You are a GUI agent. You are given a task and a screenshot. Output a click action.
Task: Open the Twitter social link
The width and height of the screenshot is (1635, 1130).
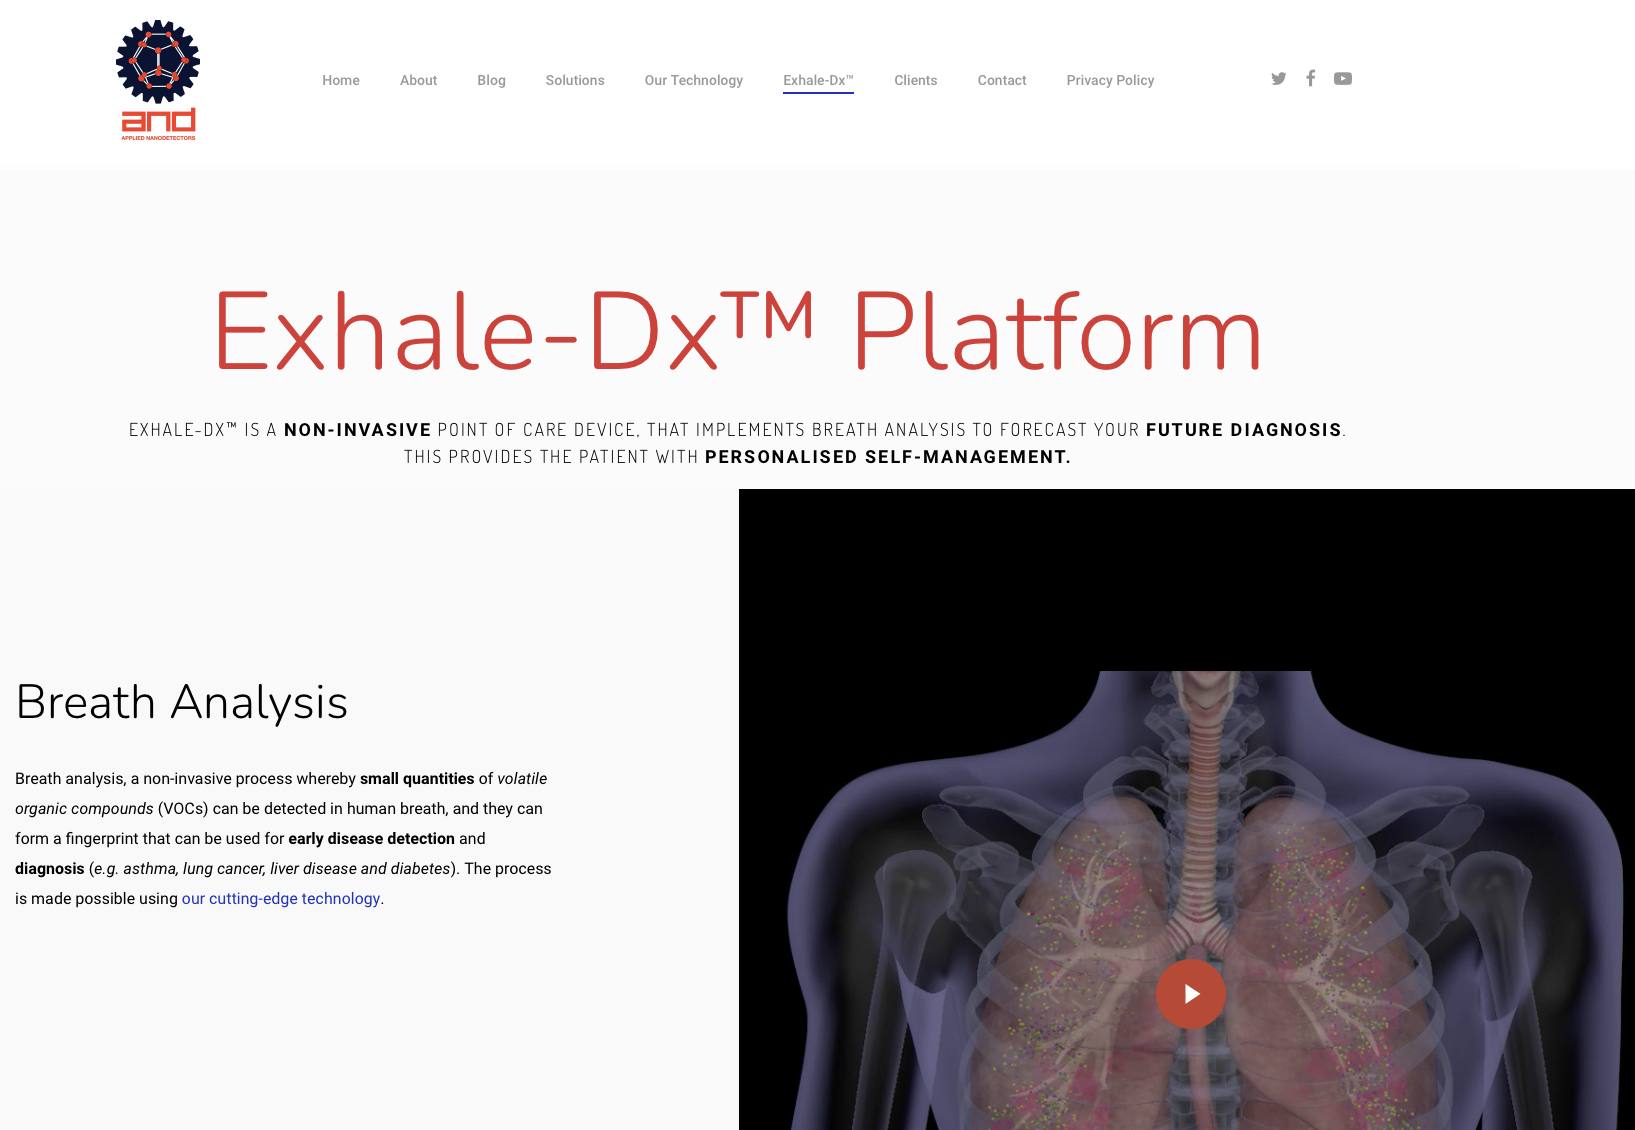pos(1278,79)
